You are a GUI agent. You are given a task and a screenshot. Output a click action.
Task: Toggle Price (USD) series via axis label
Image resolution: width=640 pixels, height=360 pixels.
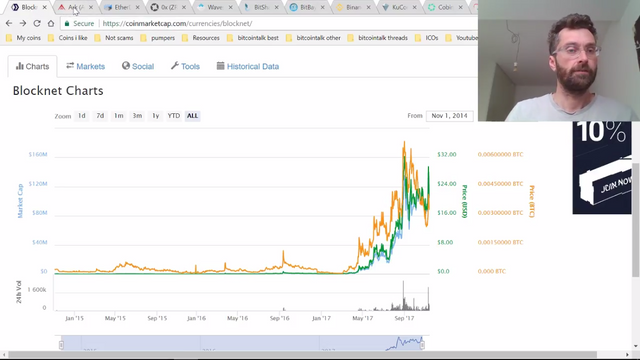[464, 201]
